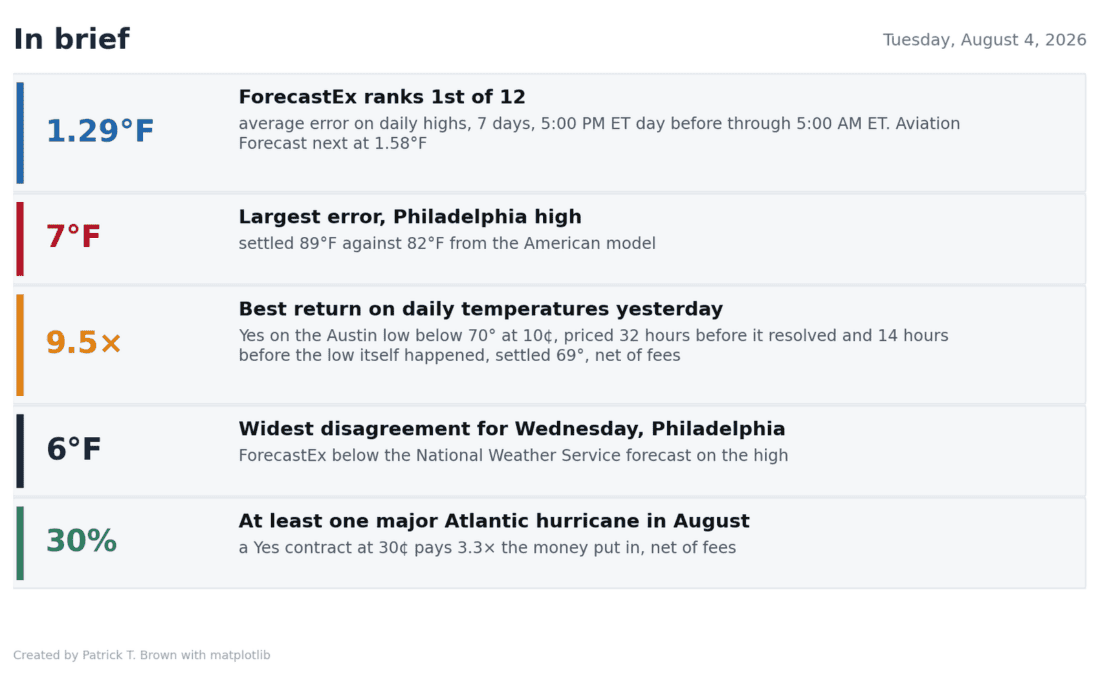
Task: Click the green accent bar beside 30%
Action: [x=20, y=542]
